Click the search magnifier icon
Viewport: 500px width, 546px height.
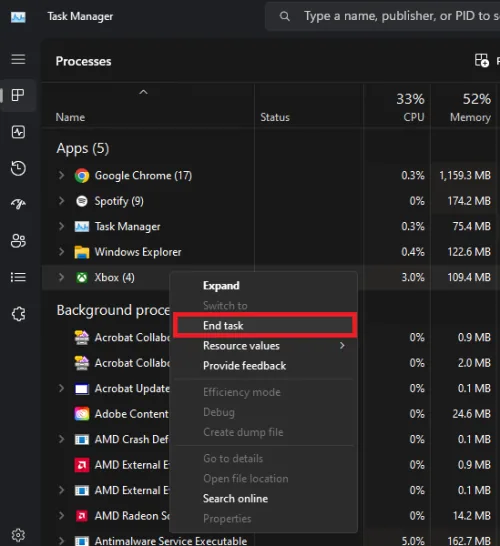coord(284,16)
